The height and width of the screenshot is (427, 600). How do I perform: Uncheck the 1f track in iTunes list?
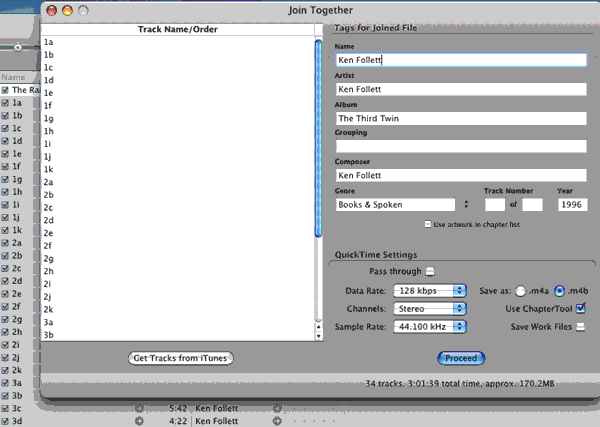click(x=6, y=166)
